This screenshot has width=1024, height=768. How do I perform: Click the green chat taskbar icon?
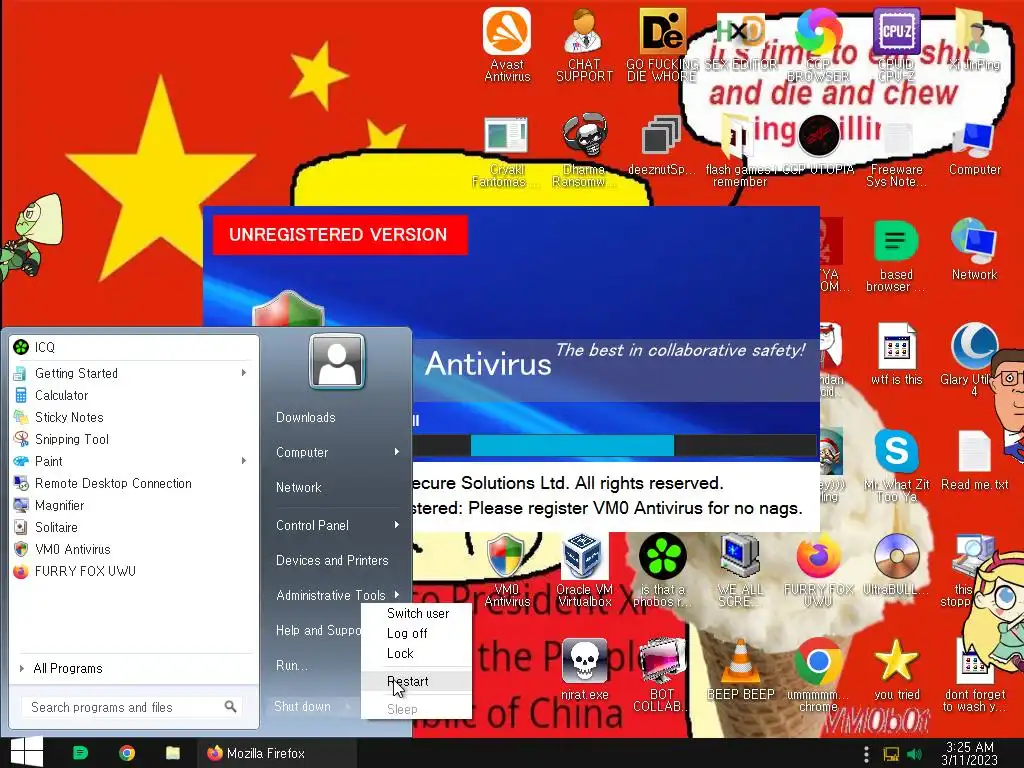[80, 753]
